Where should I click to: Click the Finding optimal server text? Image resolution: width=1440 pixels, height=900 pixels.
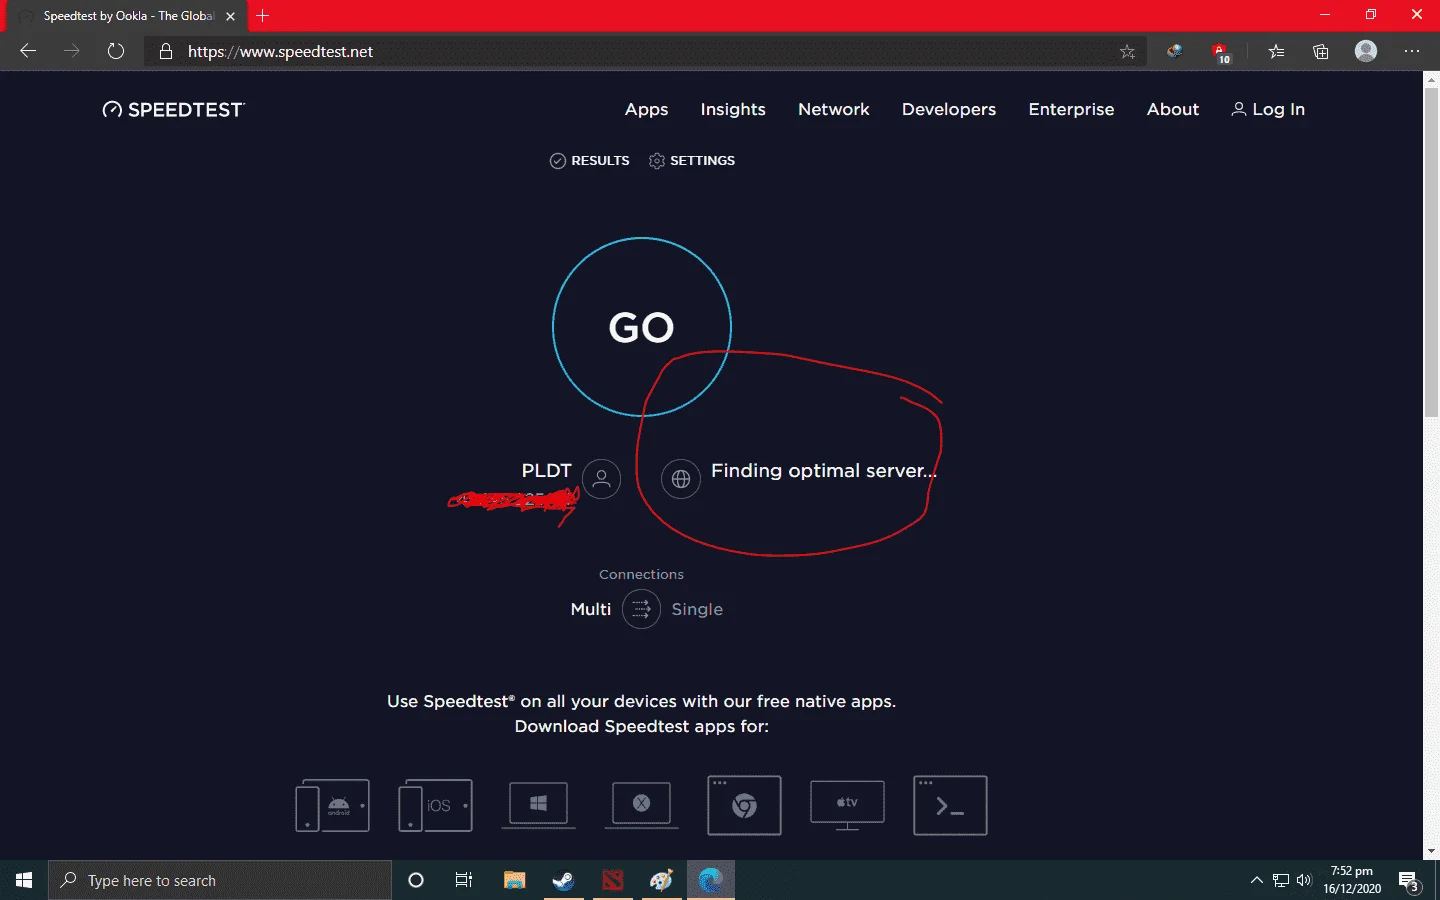click(824, 470)
